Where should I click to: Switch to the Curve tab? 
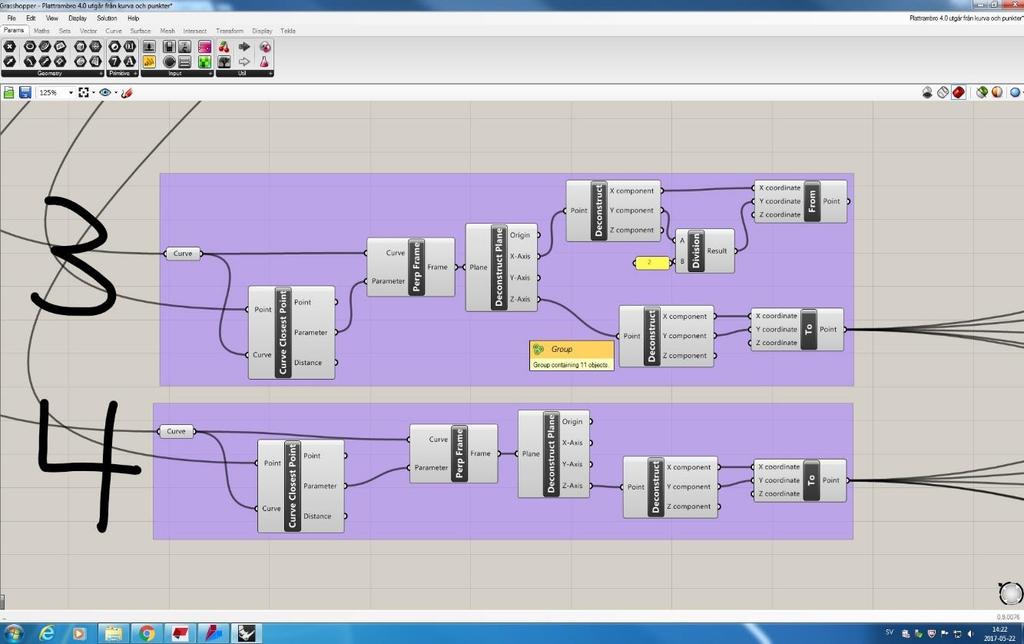pos(114,31)
